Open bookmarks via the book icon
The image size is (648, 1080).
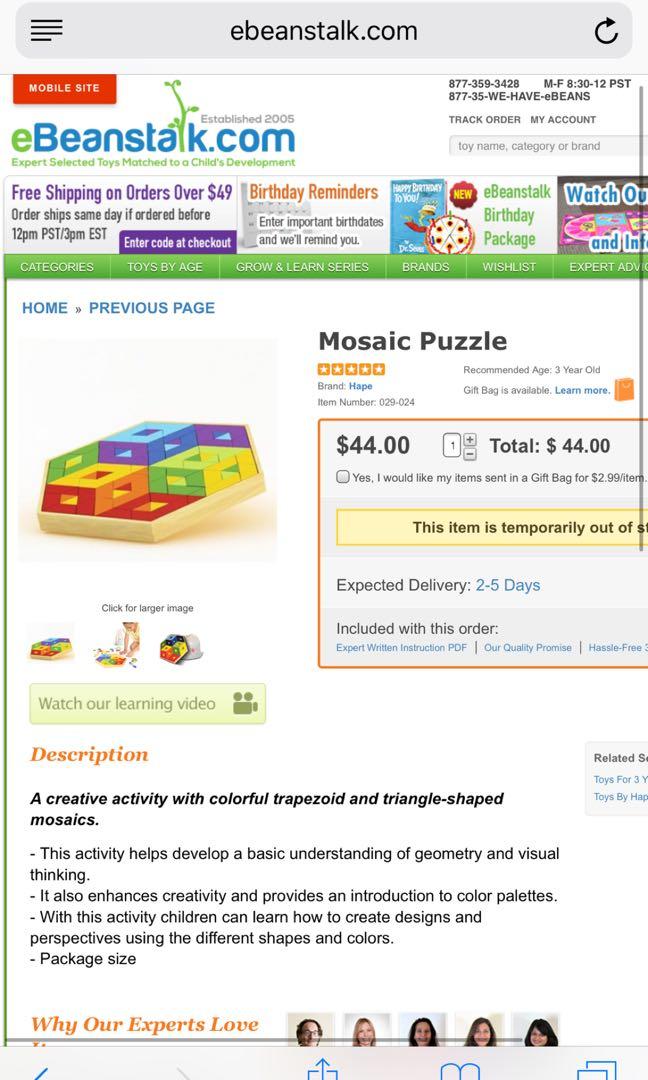click(460, 1070)
